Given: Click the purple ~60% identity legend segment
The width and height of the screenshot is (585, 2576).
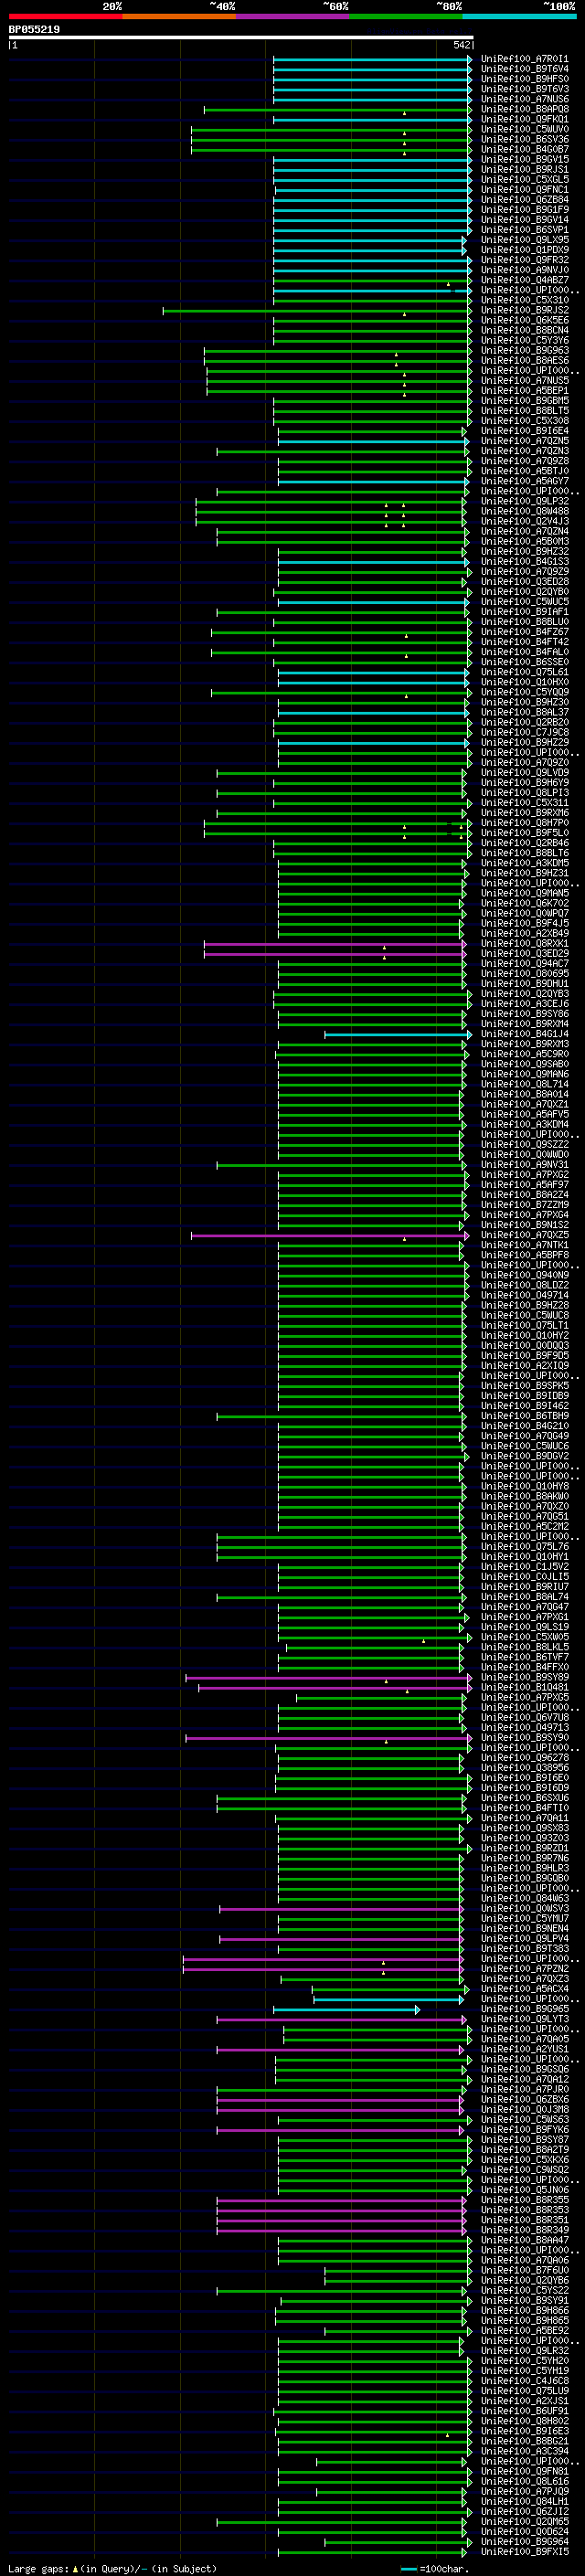Looking at the screenshot, I should click(x=293, y=17).
